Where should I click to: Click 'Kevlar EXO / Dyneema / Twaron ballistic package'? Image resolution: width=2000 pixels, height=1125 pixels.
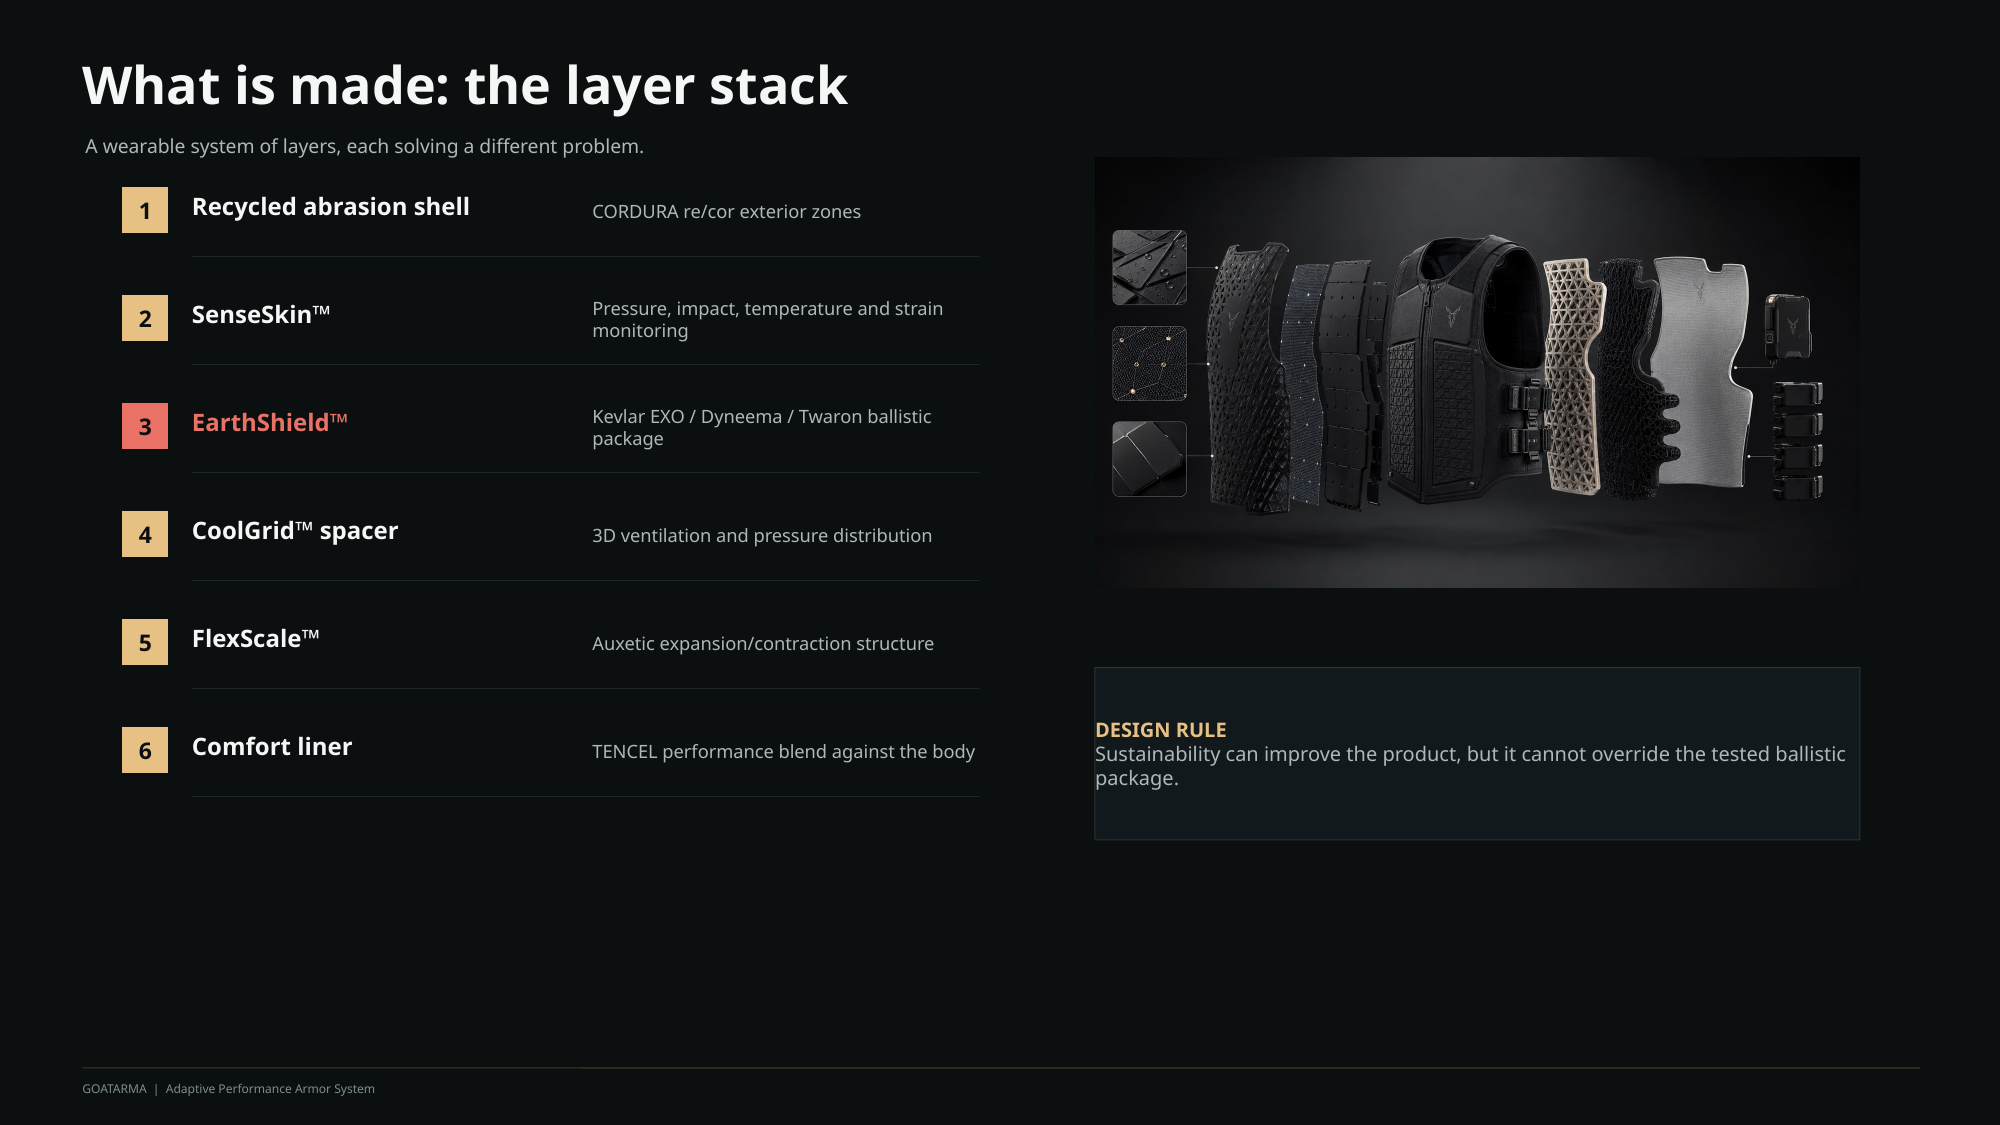tap(761, 428)
